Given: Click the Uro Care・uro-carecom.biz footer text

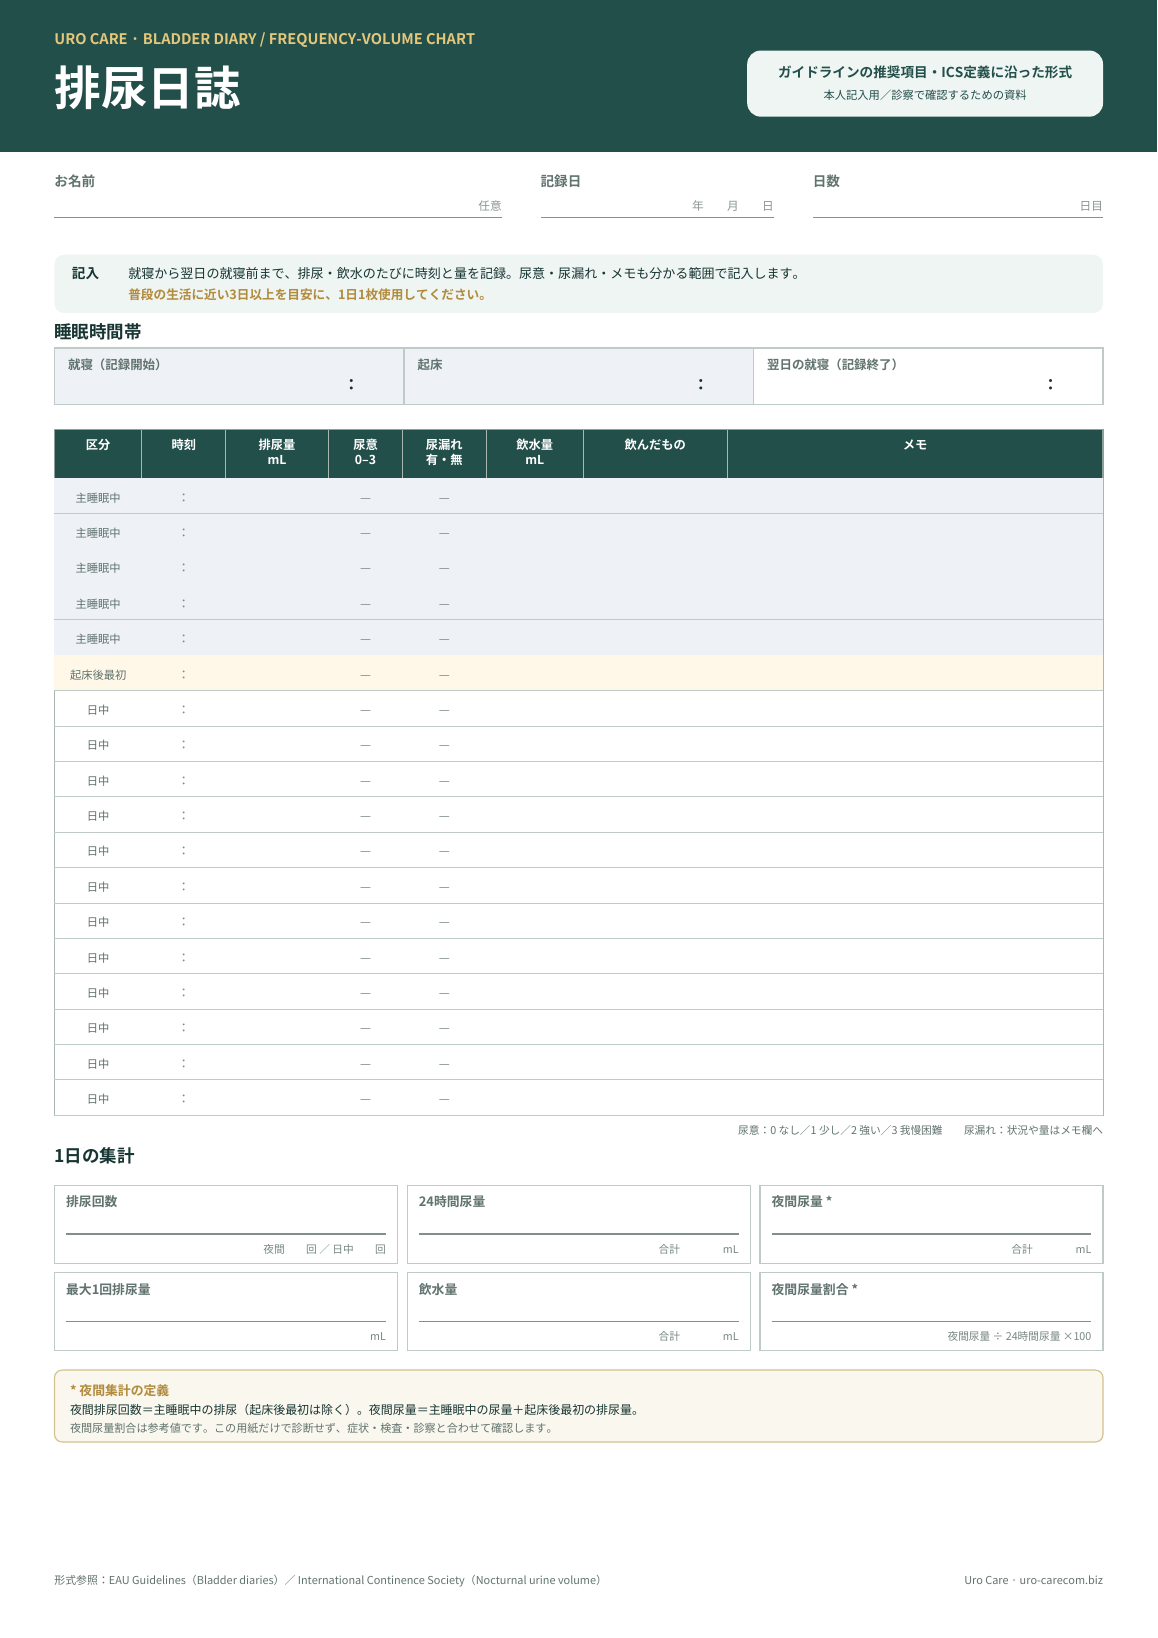Looking at the screenshot, I should pos(1033,1580).
